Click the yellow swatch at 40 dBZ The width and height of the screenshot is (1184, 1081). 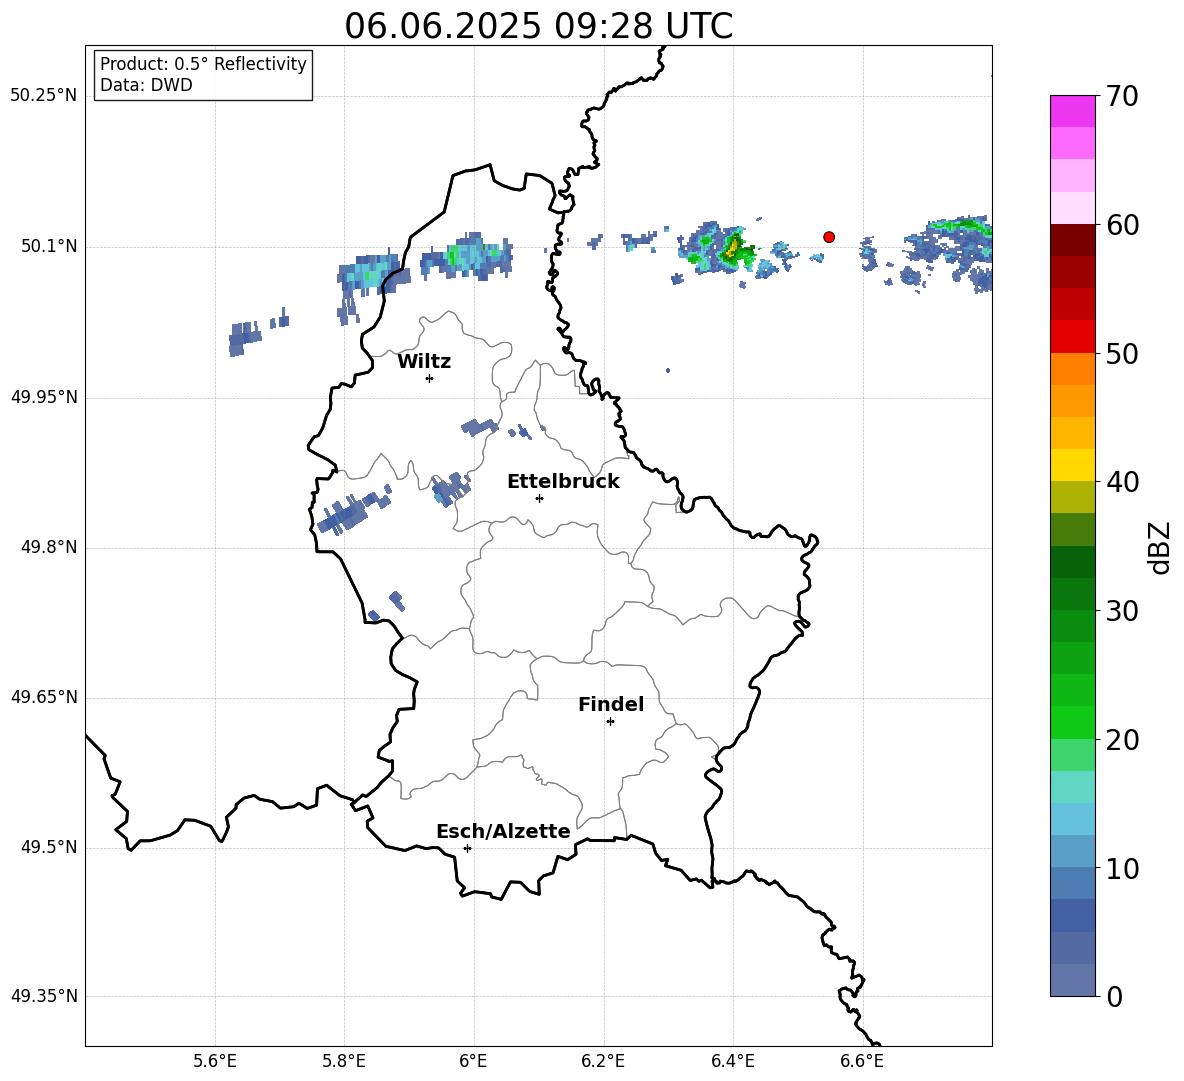[1072, 465]
